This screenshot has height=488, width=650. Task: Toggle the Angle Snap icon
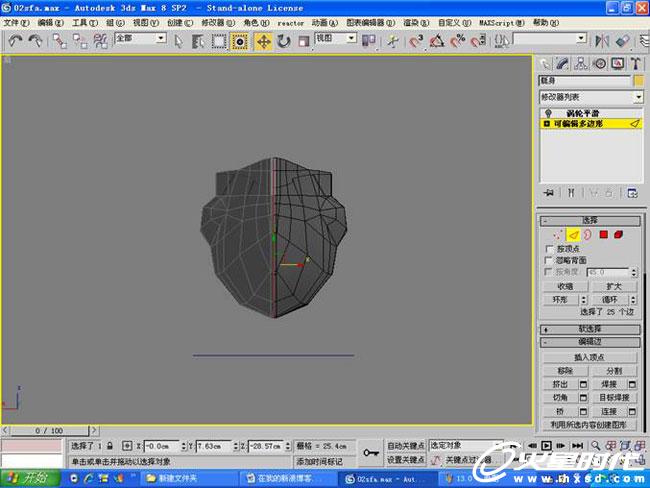point(437,41)
